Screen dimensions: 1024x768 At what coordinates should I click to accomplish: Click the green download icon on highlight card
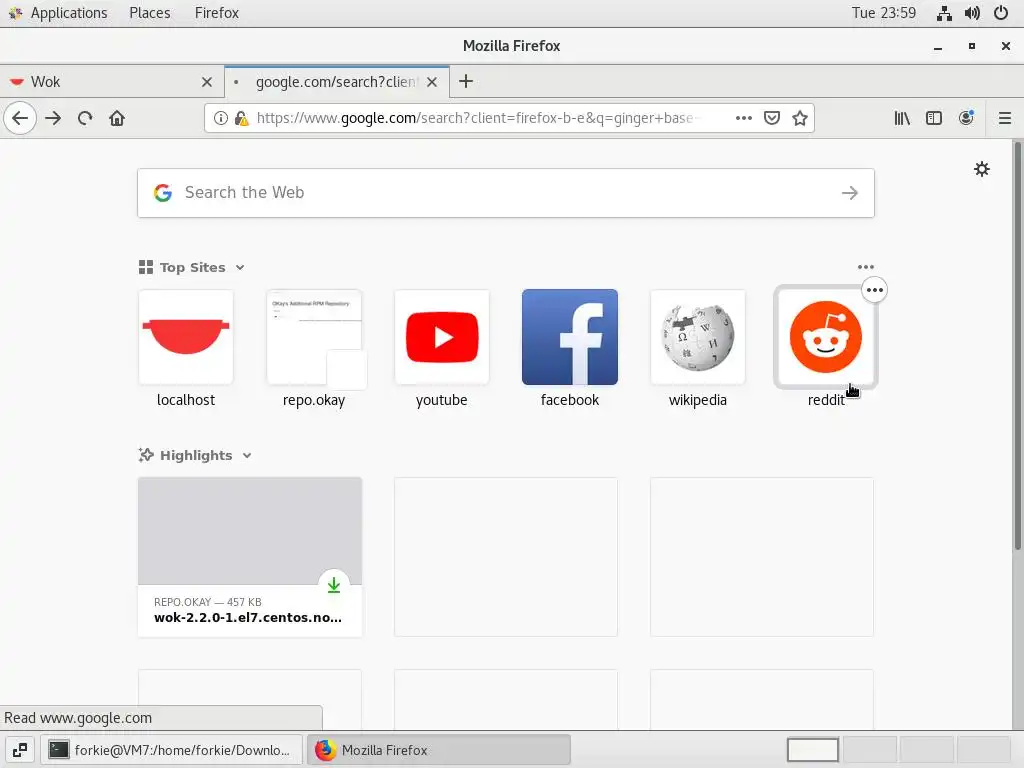click(334, 585)
